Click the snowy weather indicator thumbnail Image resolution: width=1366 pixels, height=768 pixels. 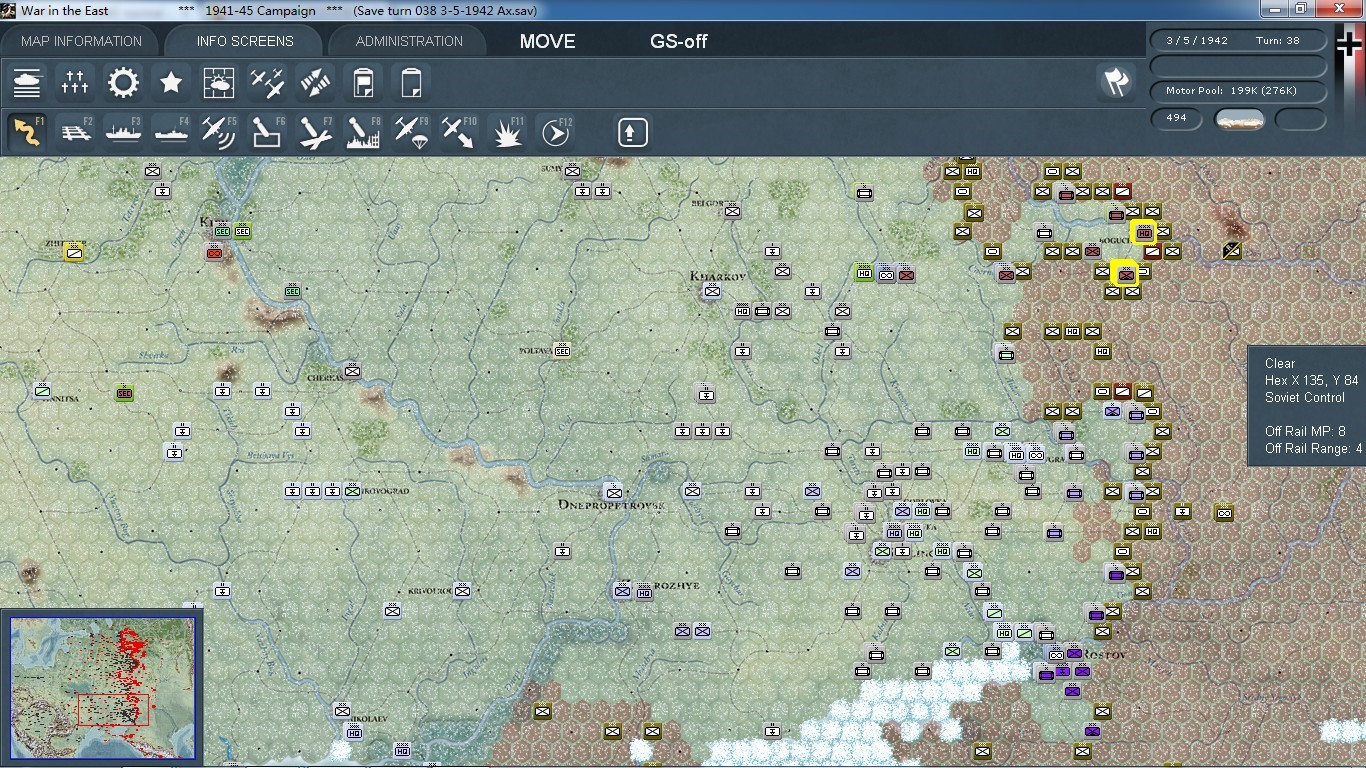point(1239,119)
